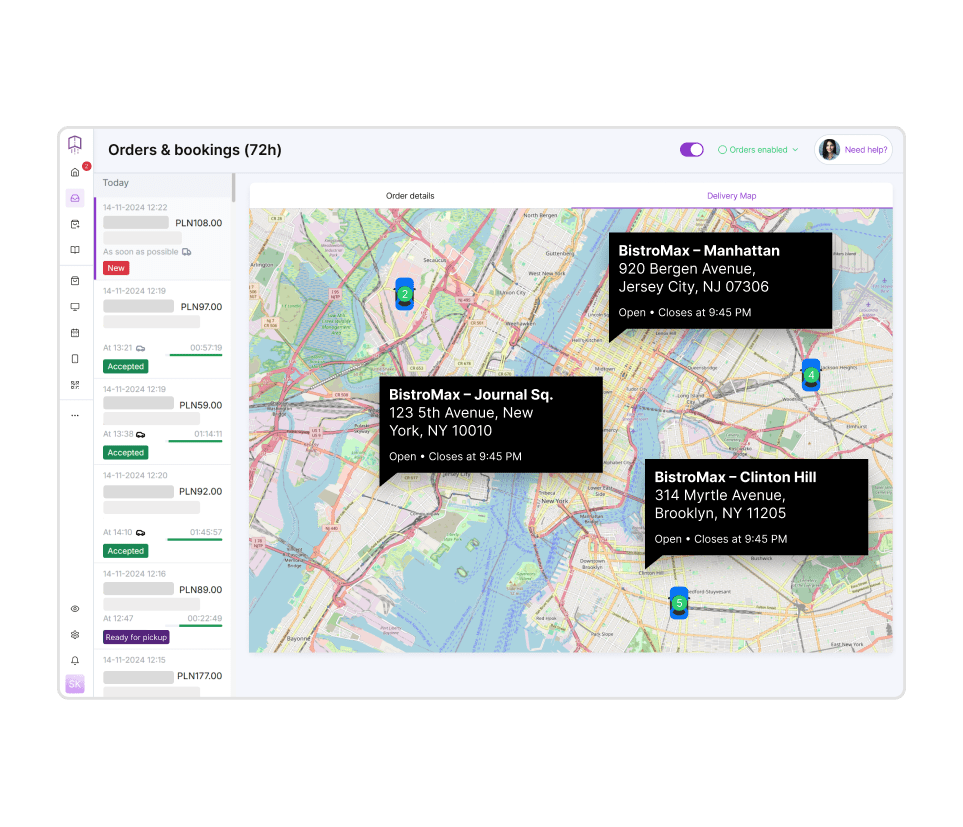Click the app logo at sidebar top
Viewport: 963px width, 827px height.
coord(75,144)
